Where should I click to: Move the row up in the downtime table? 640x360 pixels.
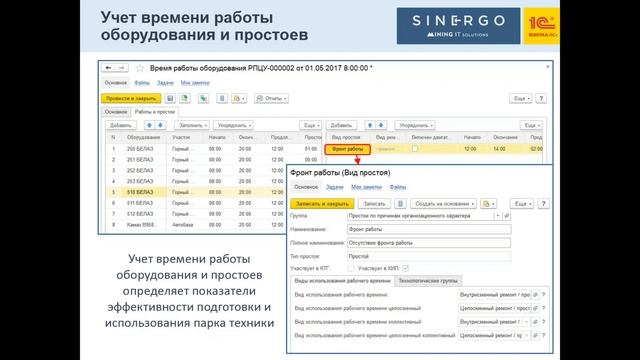coord(370,125)
